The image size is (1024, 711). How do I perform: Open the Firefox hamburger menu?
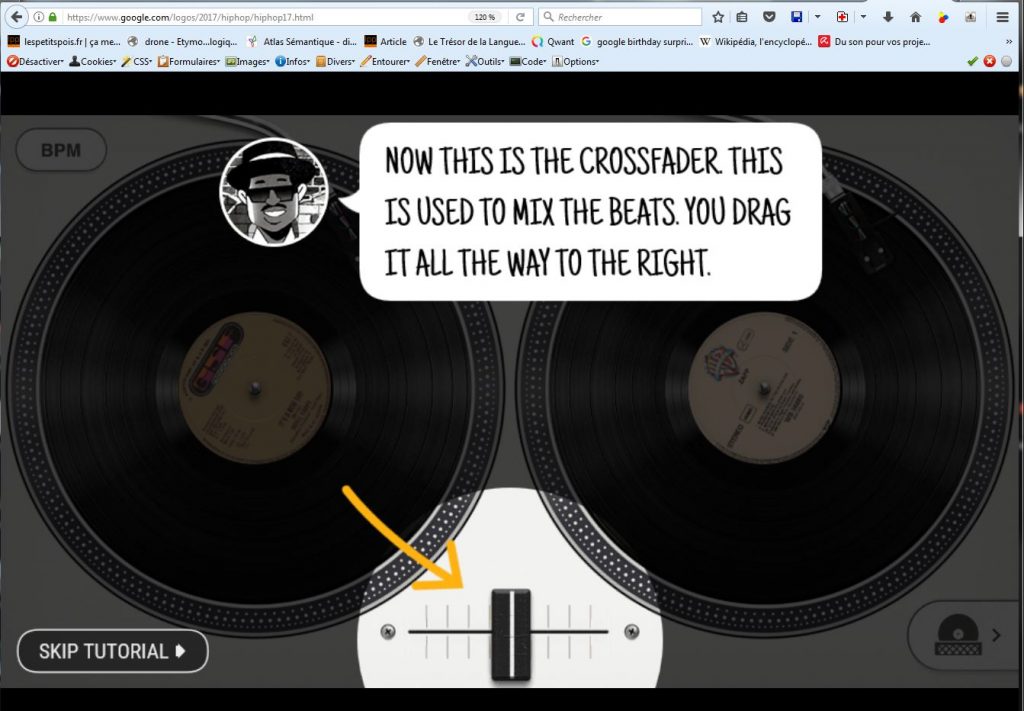(1002, 17)
